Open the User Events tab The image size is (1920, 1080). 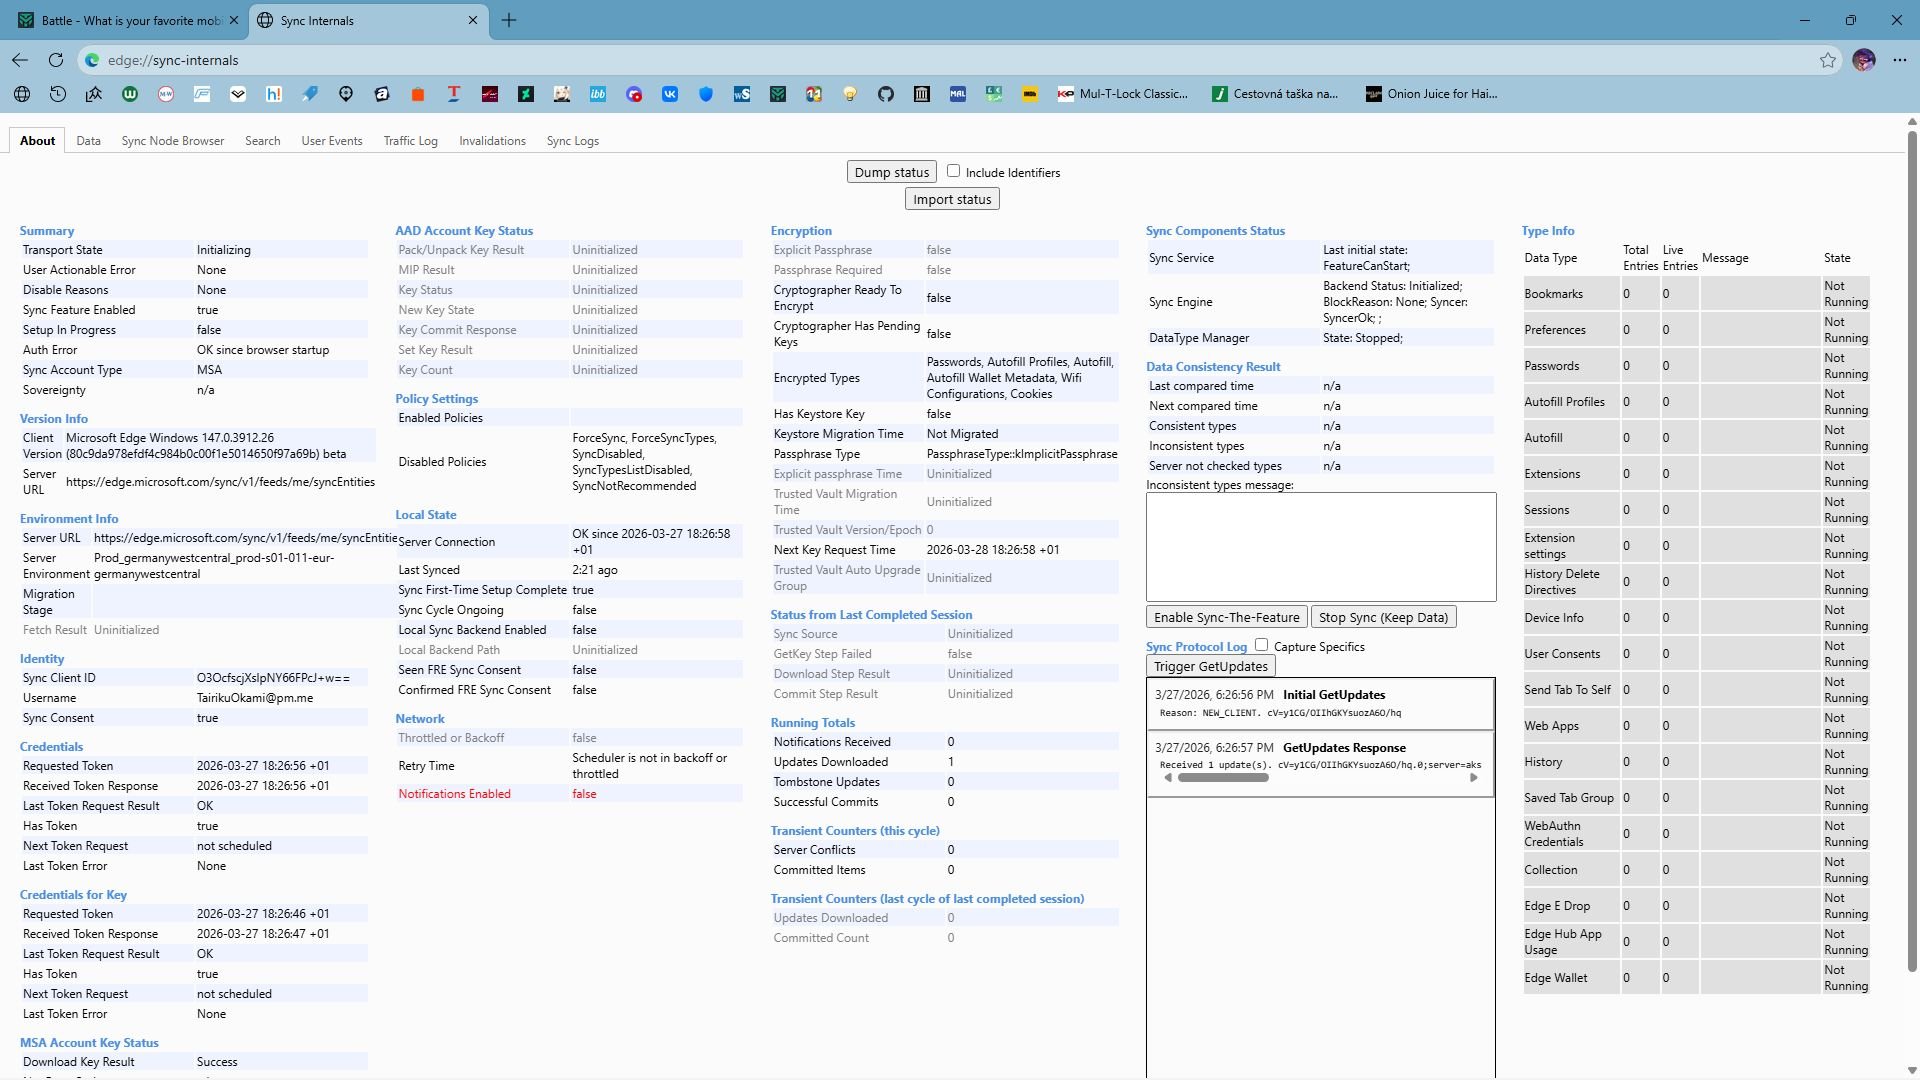[332, 141]
